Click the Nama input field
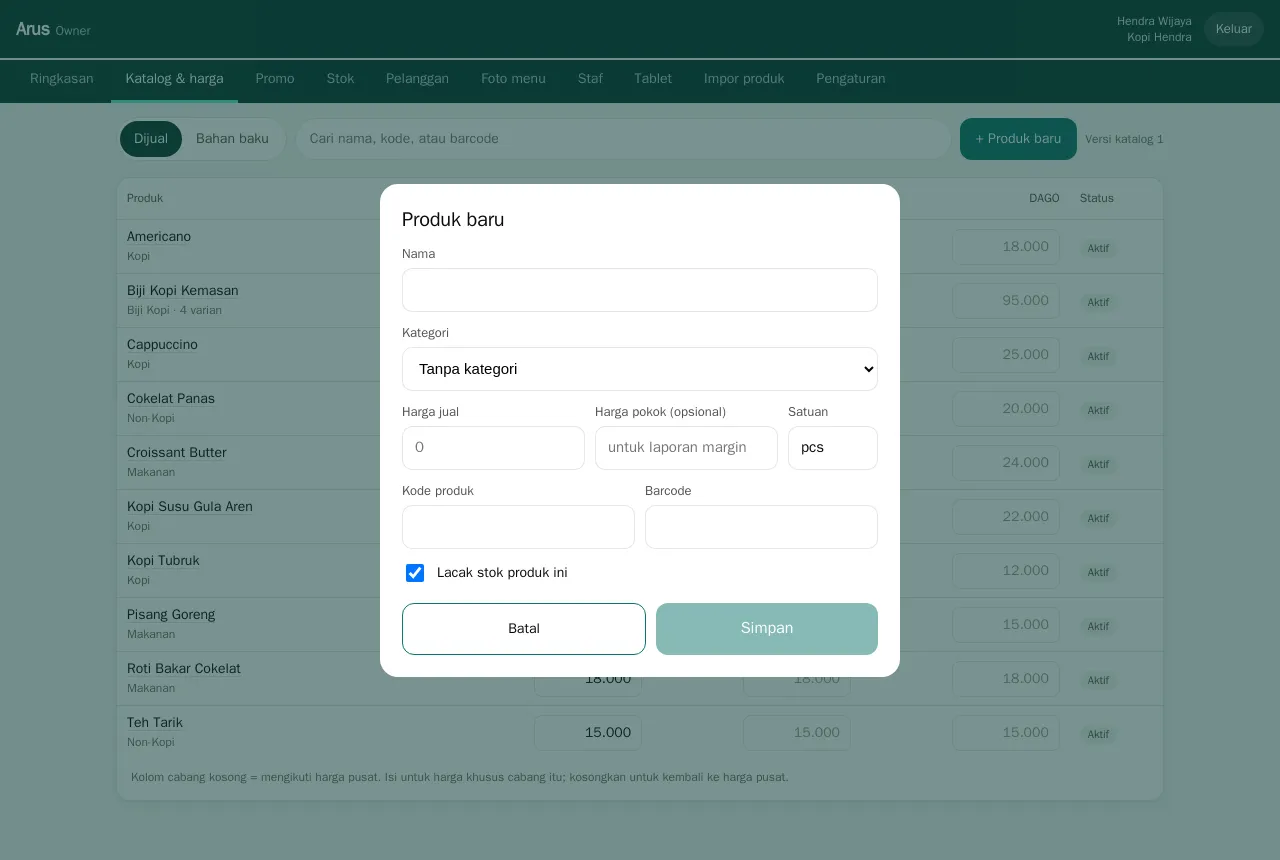Viewport: 1280px width, 860px height. (640, 290)
